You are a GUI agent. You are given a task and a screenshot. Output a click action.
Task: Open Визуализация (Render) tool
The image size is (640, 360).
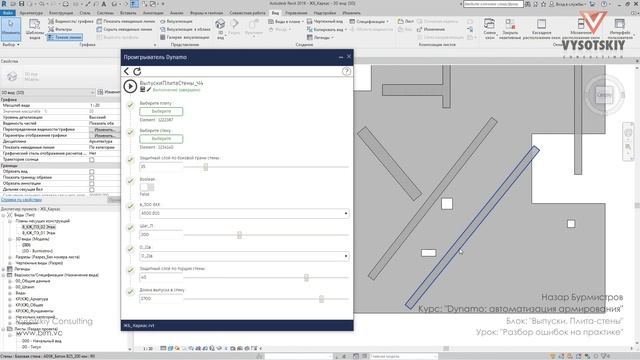(176, 21)
